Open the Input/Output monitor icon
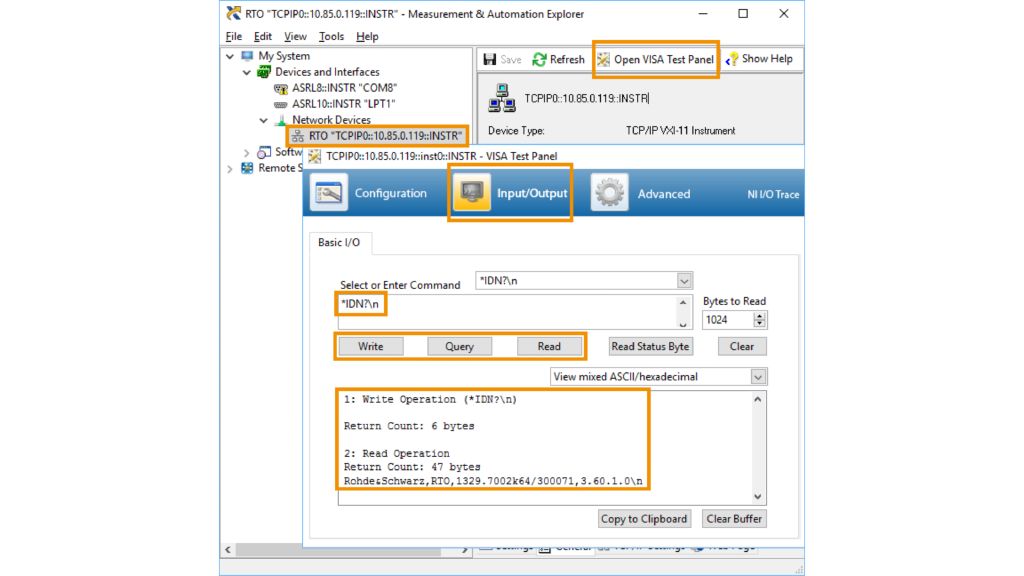The image size is (1024, 576). coord(472,193)
